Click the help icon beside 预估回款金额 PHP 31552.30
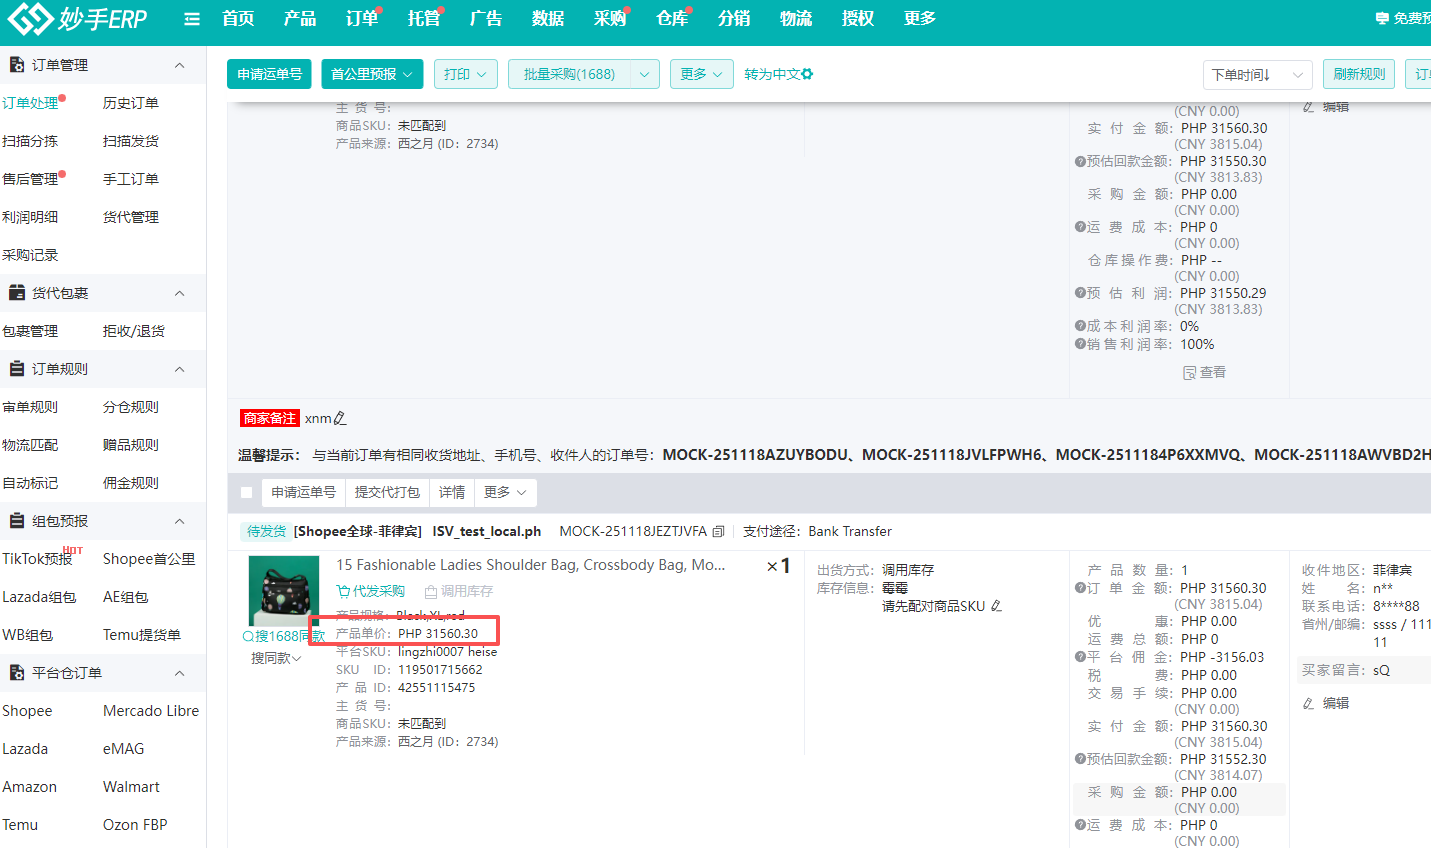The width and height of the screenshot is (1431, 848). pos(1080,759)
